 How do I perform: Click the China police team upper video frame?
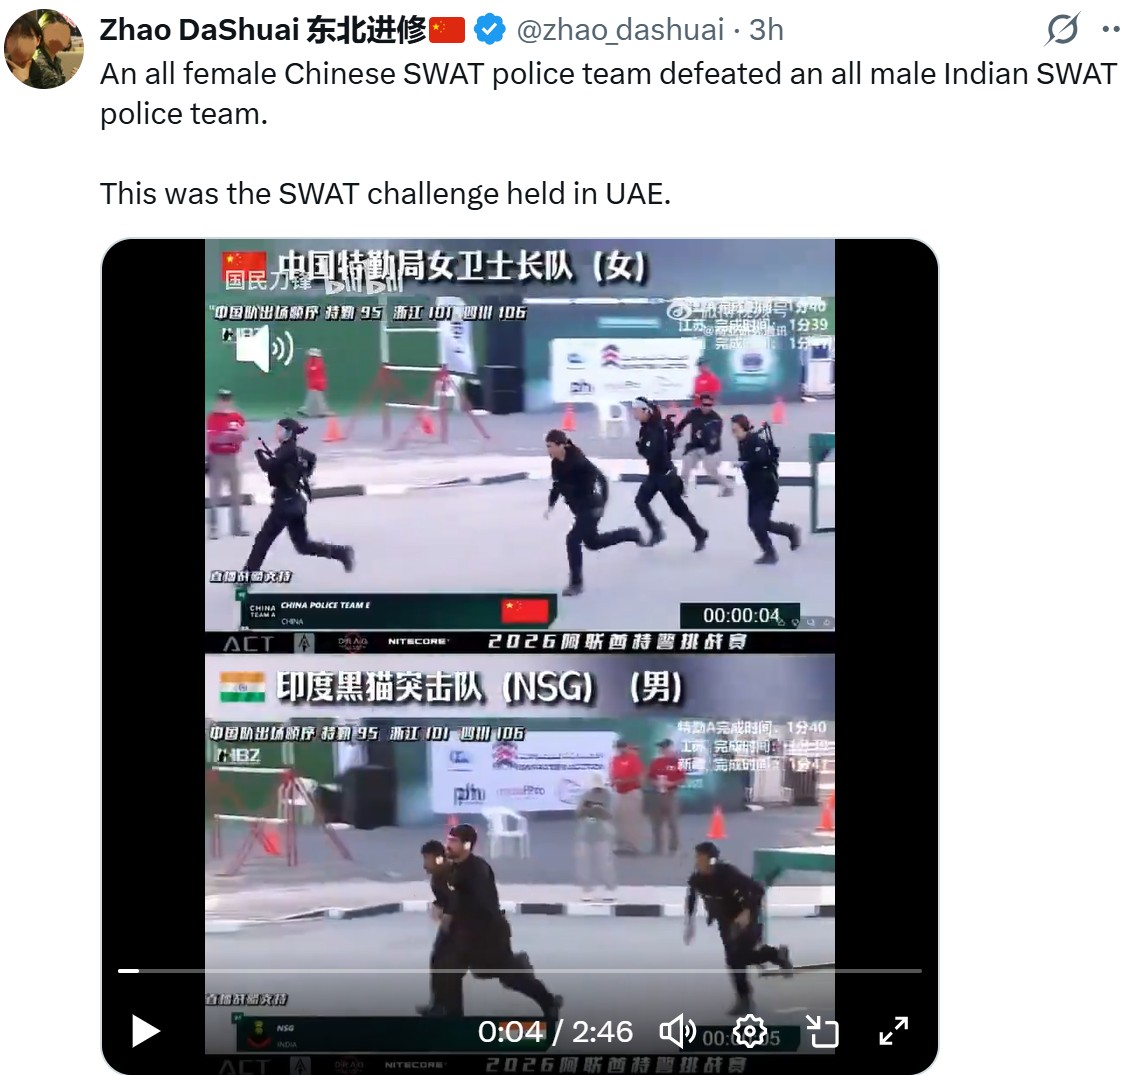(520, 435)
